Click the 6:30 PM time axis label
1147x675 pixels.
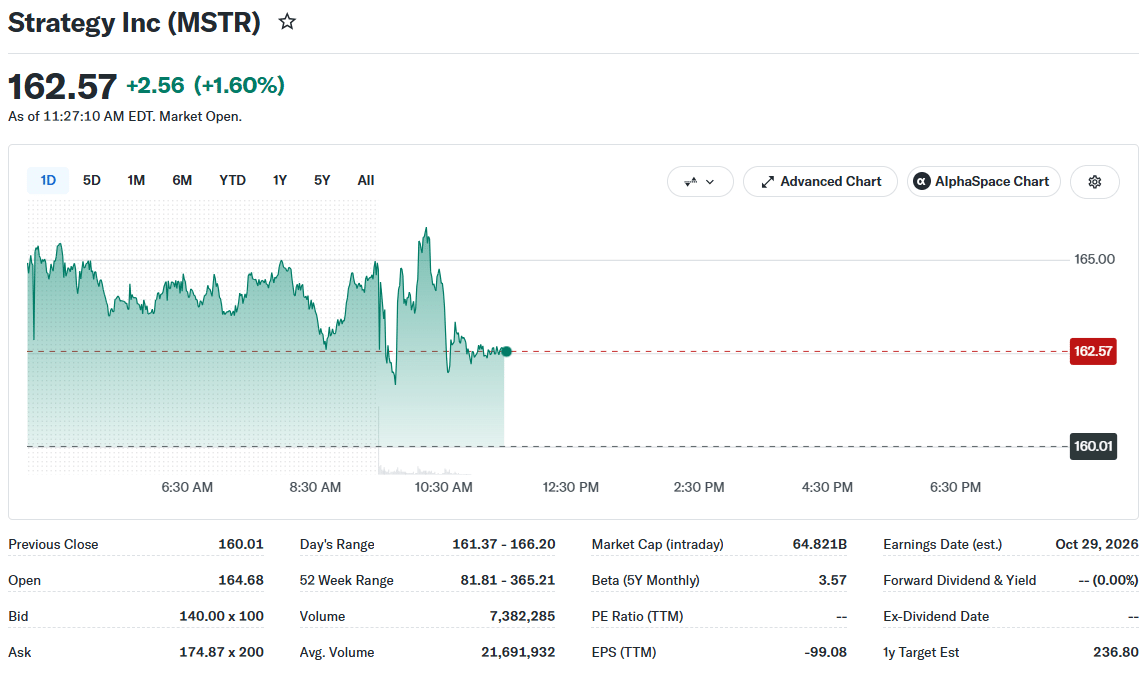tap(955, 488)
